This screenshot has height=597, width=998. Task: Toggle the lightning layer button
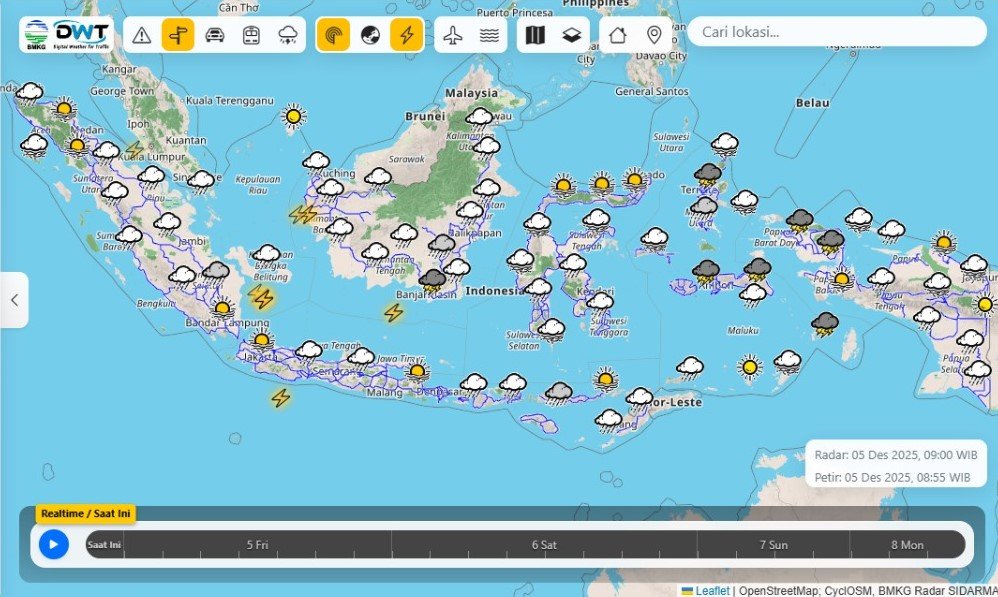[x=406, y=35]
